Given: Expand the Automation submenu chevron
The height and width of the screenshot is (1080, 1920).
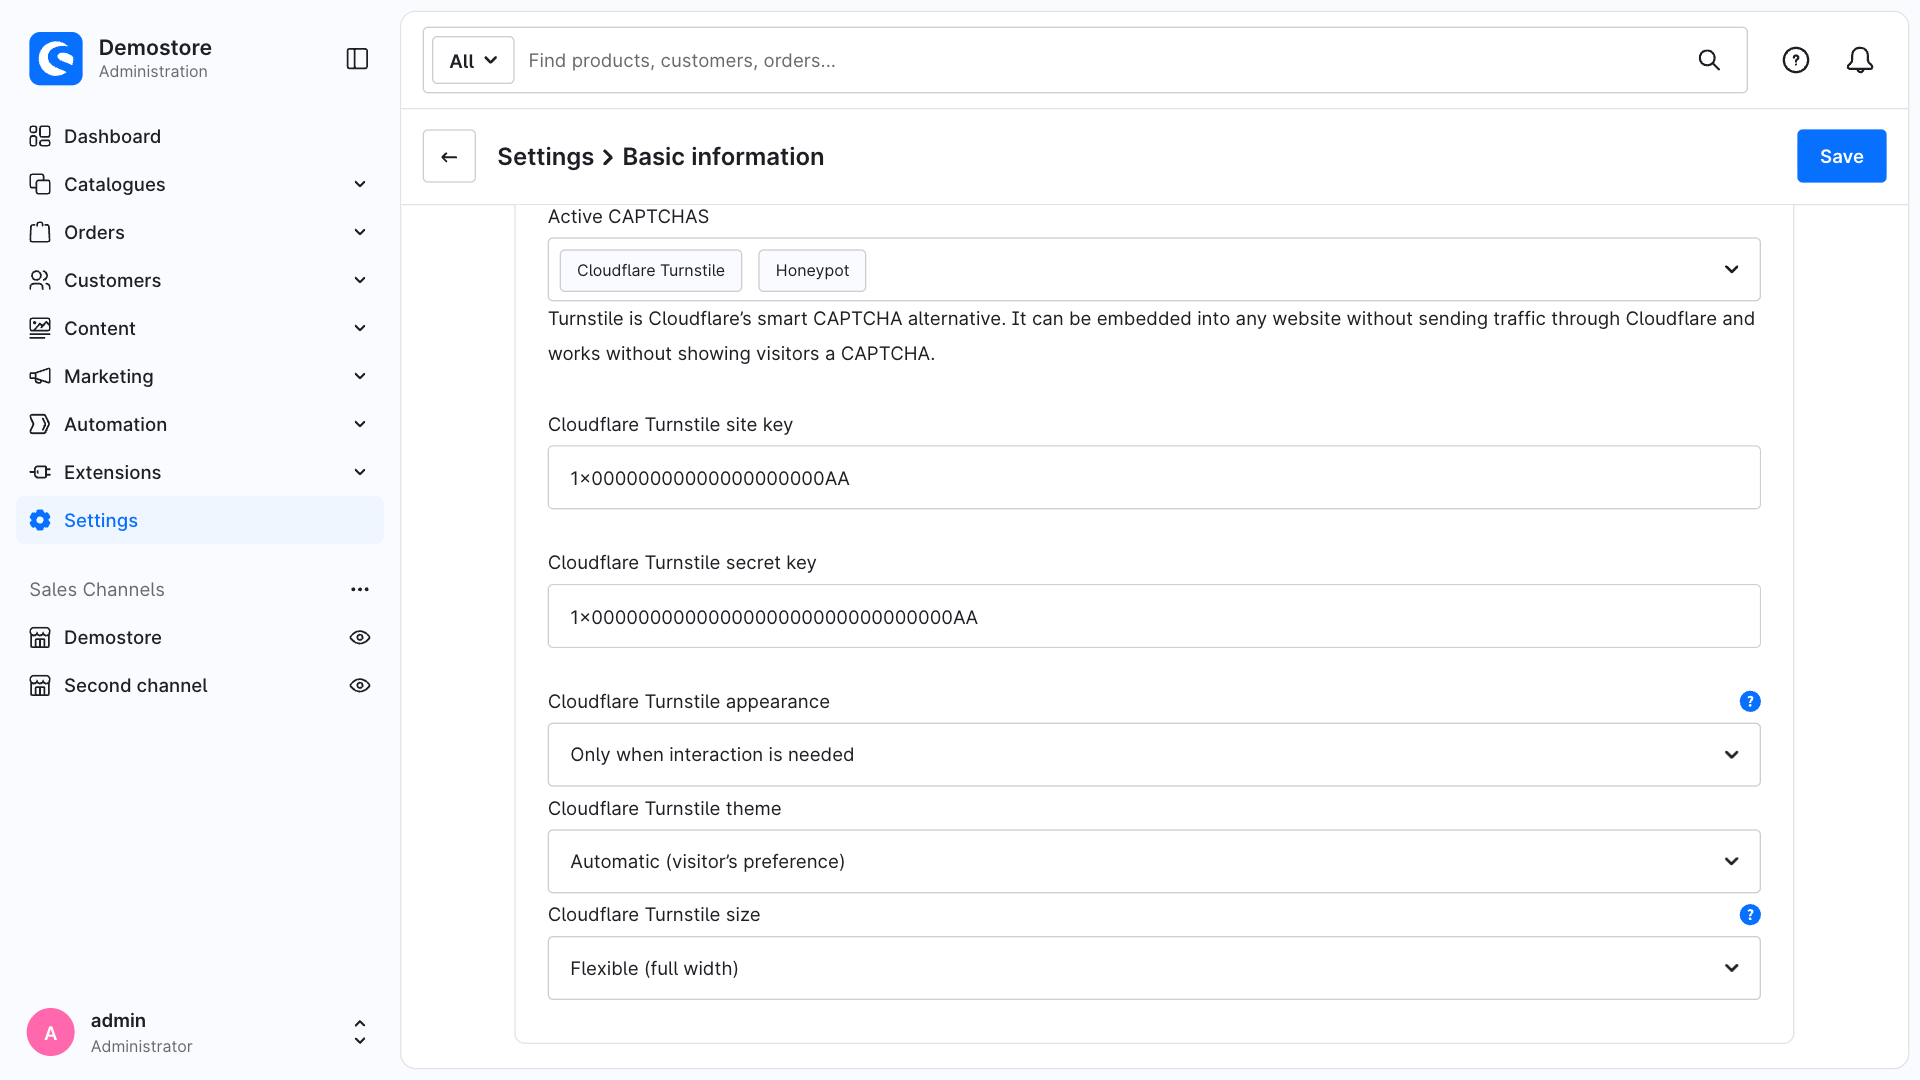Looking at the screenshot, I should tap(360, 424).
